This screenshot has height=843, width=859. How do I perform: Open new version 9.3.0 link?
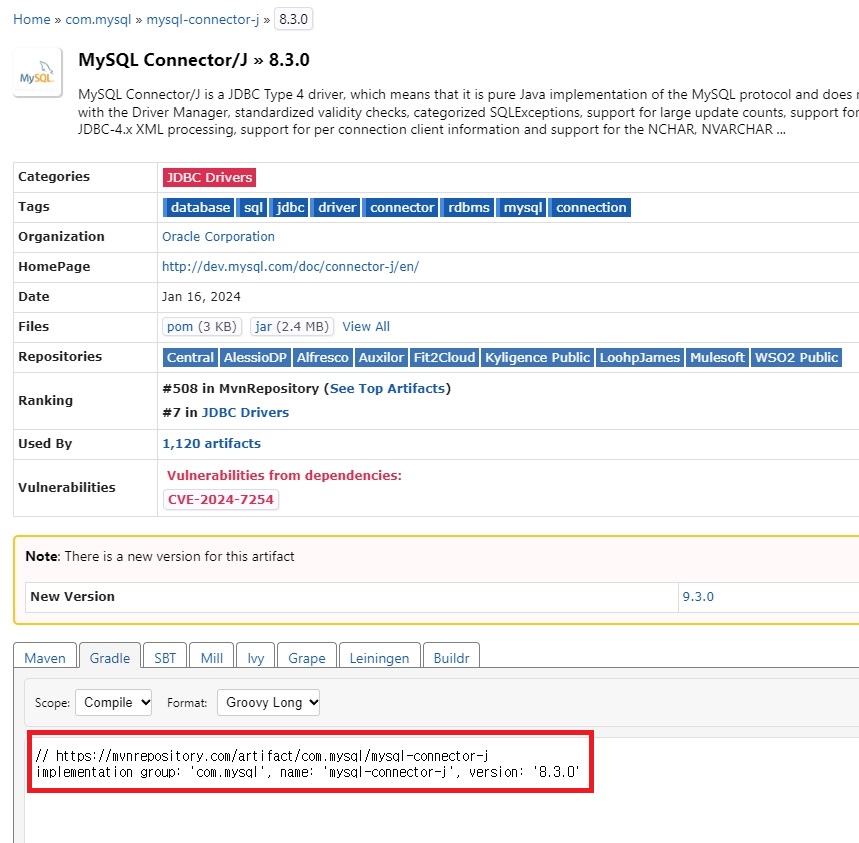[698, 597]
